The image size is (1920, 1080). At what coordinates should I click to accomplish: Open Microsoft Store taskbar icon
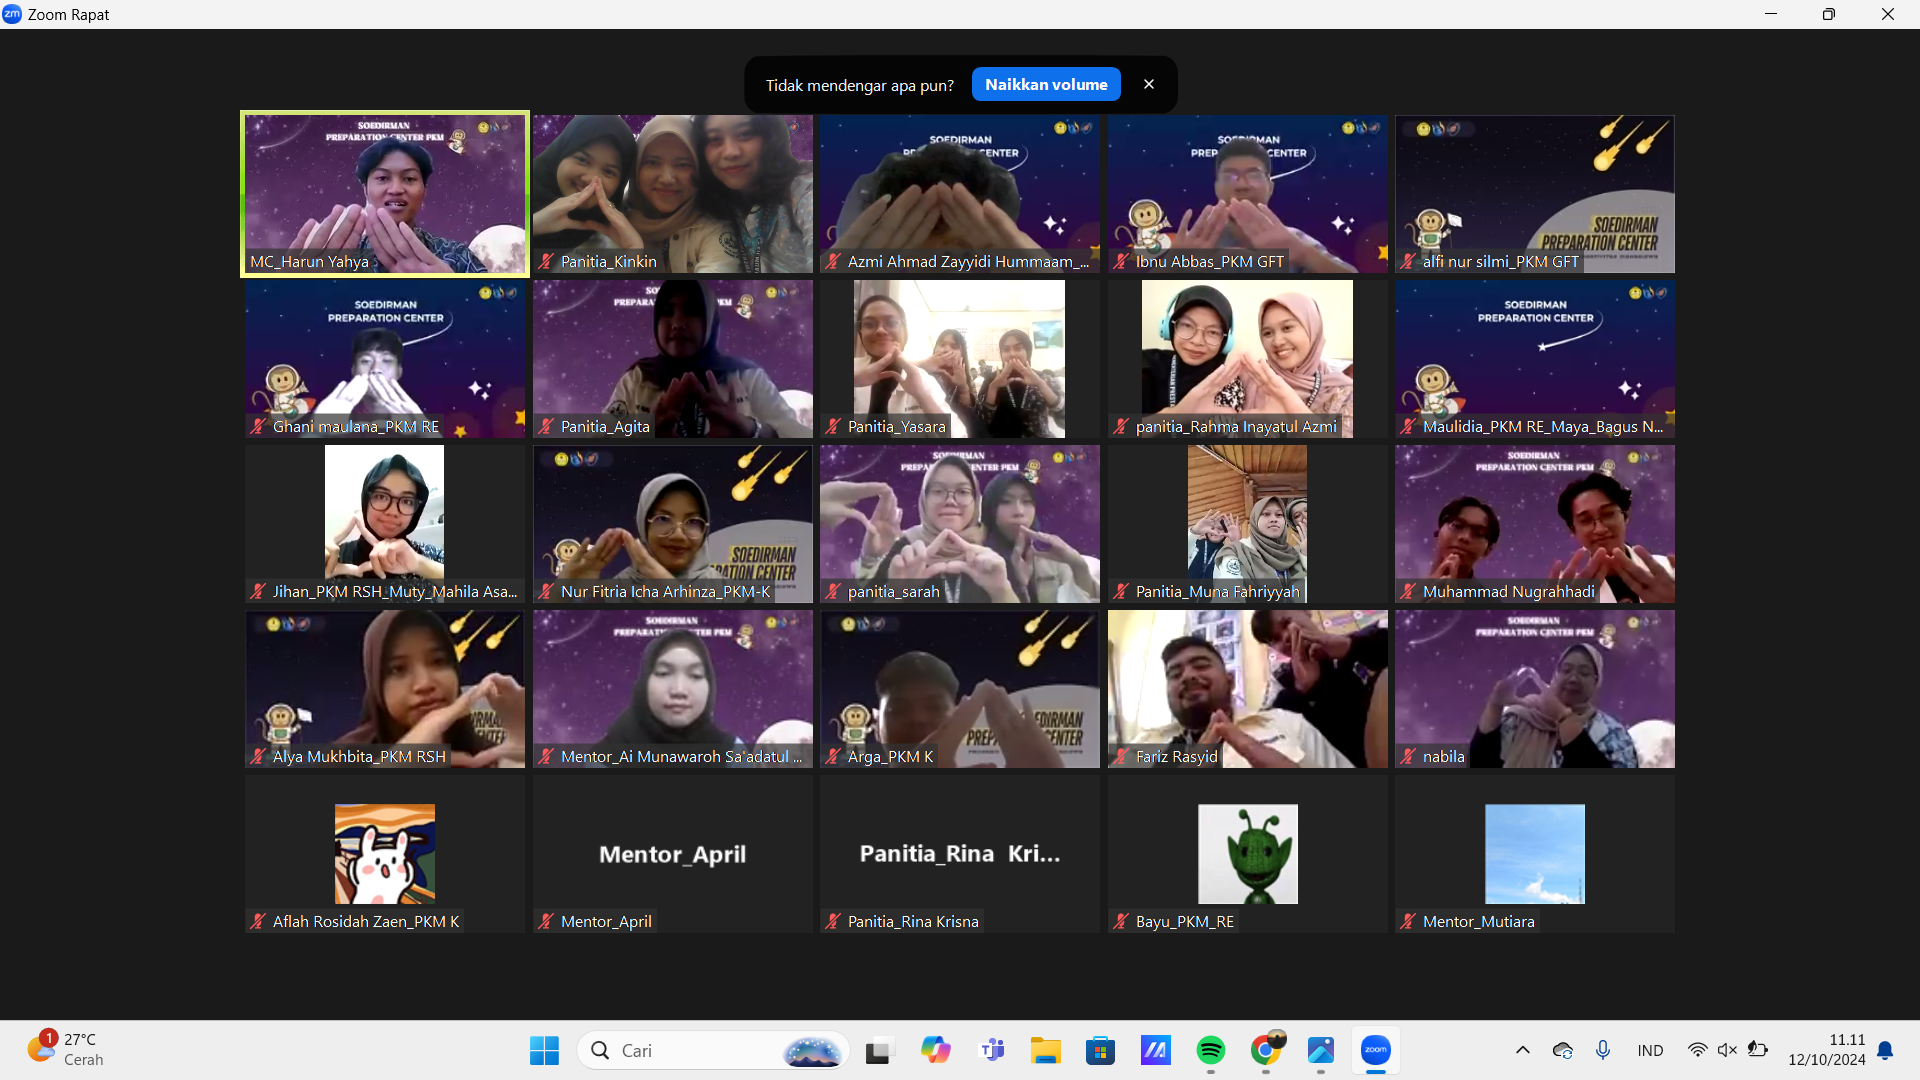(1100, 1050)
